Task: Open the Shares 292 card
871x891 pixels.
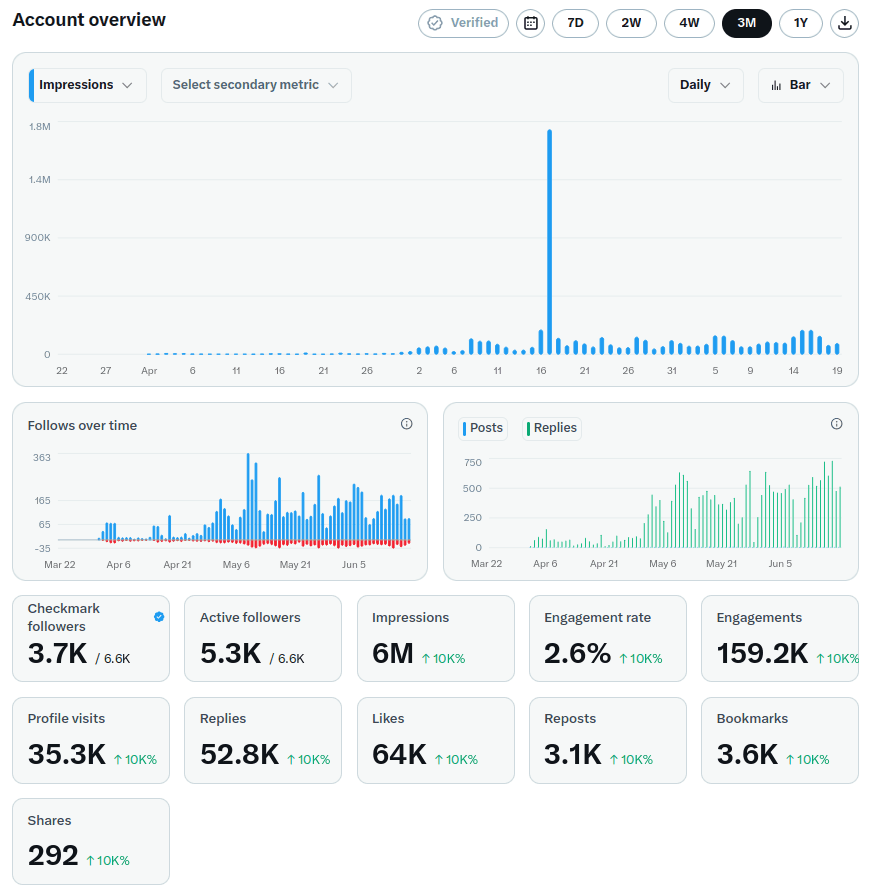Action: pos(91,842)
